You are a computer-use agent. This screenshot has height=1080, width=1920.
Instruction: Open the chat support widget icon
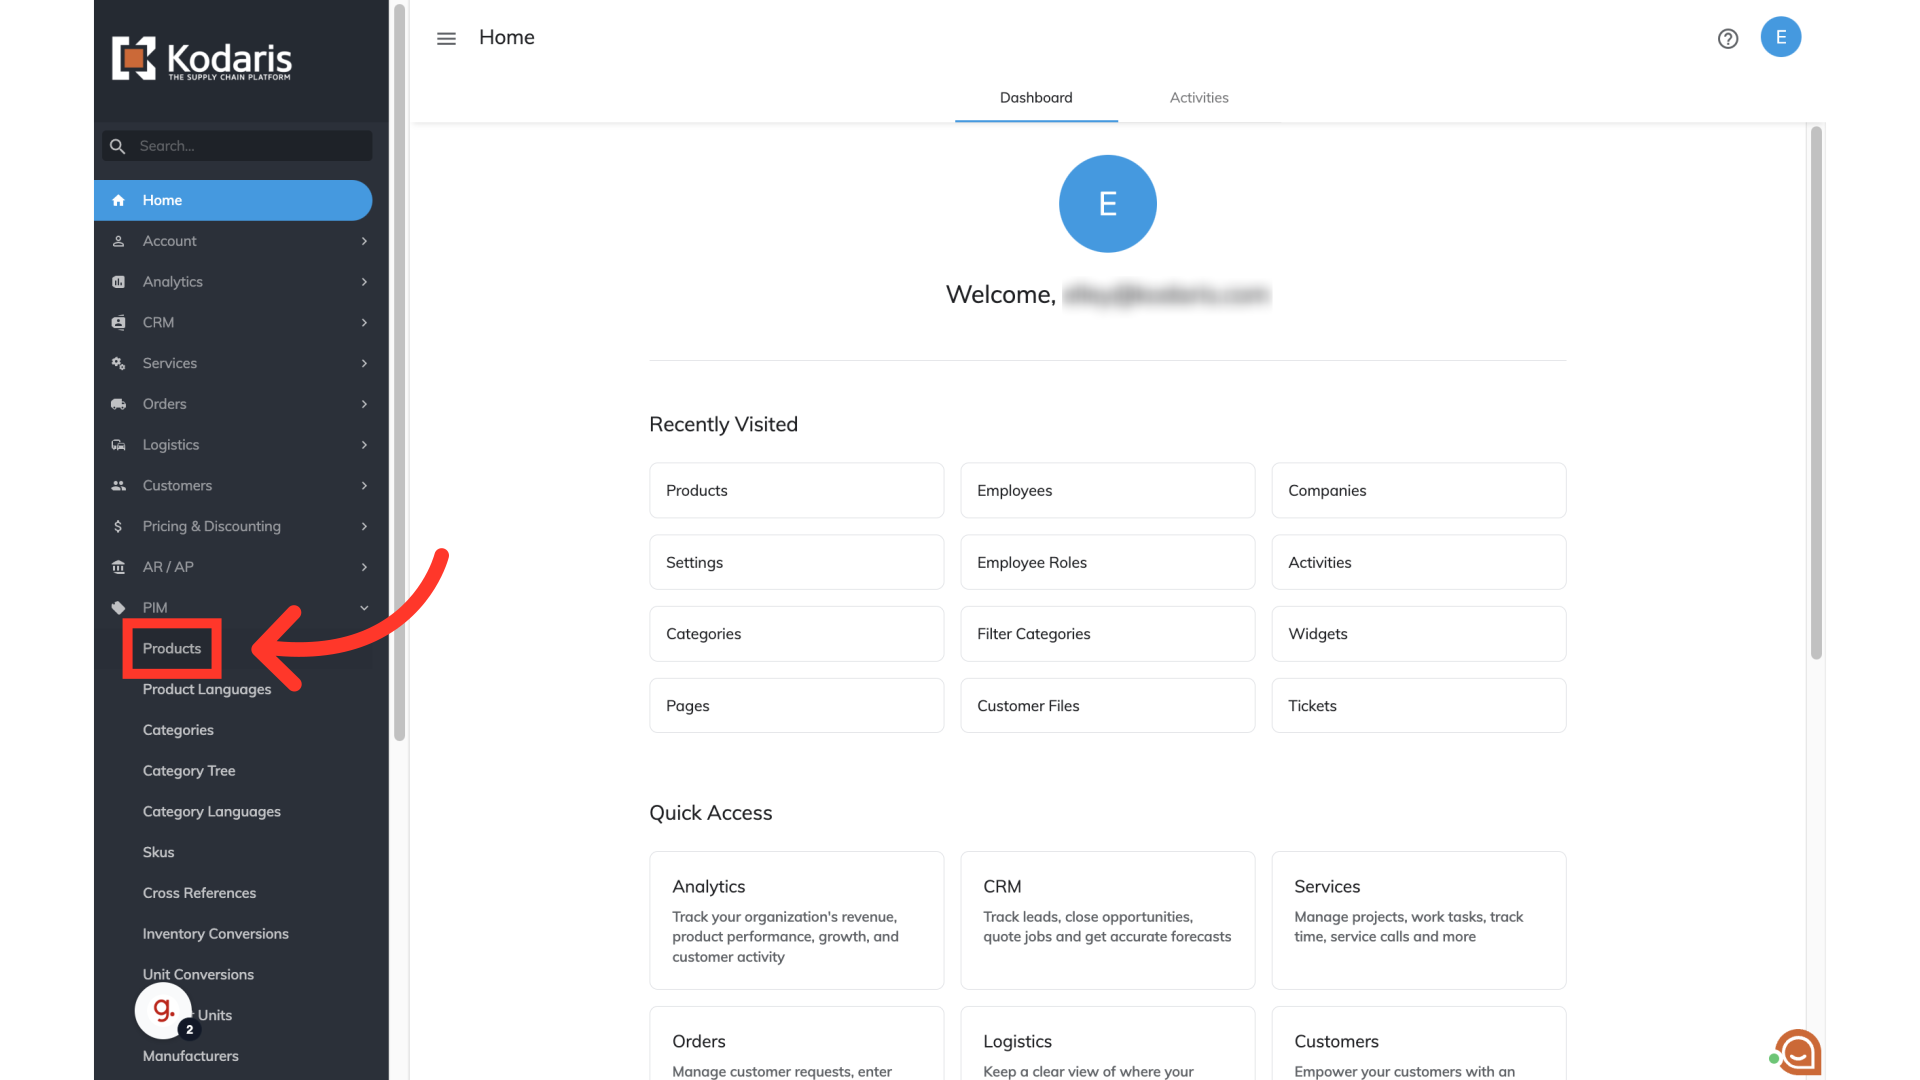(x=1798, y=1052)
